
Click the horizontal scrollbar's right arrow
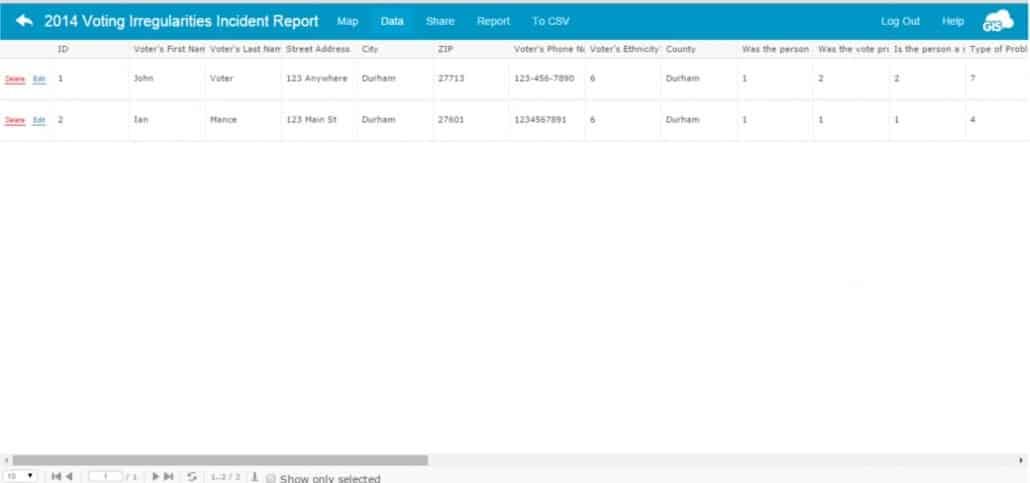pyautogui.click(x=1022, y=461)
